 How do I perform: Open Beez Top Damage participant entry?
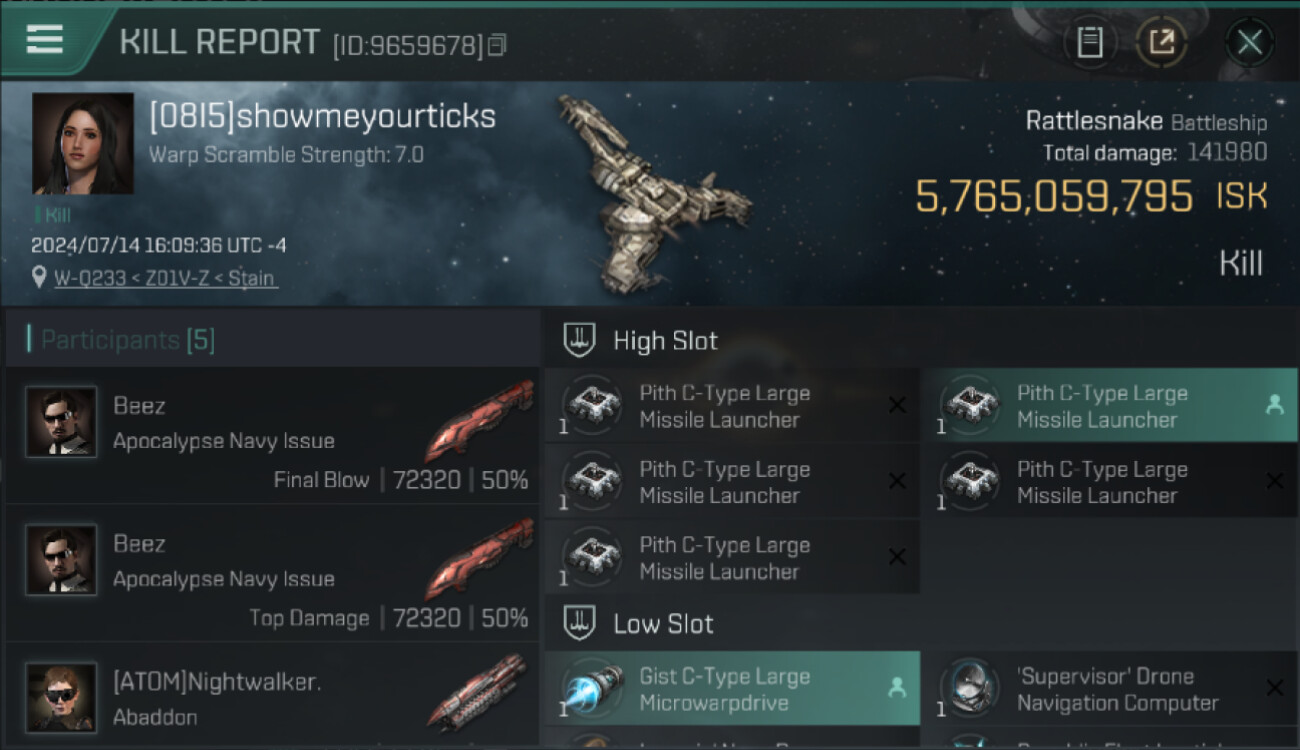pos(272,573)
